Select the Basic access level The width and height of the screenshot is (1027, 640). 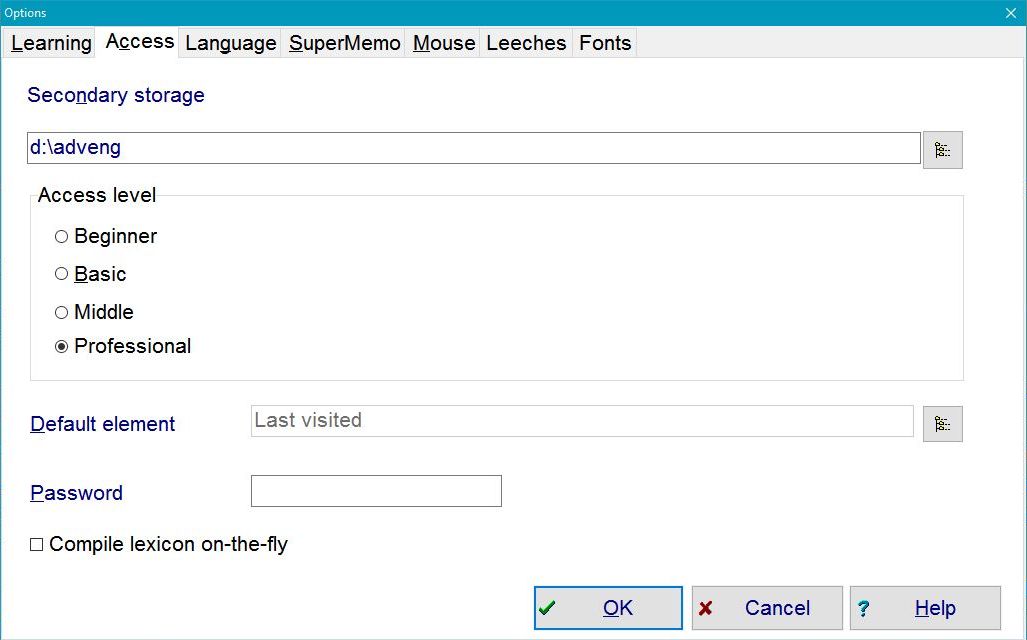tap(62, 274)
